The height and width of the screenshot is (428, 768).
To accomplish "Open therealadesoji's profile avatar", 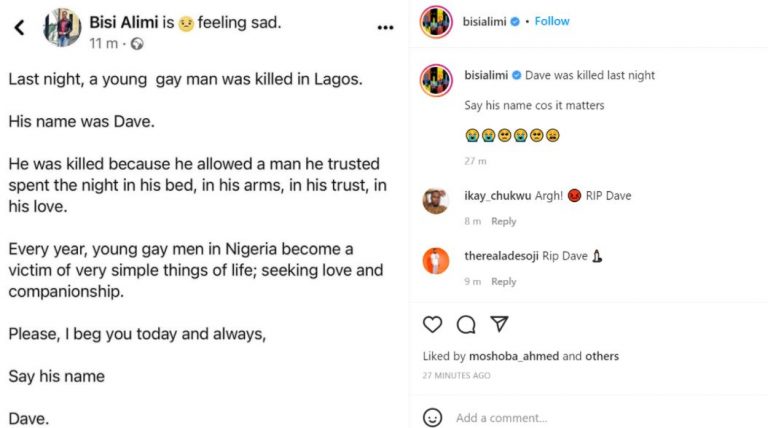I will 435,261.
